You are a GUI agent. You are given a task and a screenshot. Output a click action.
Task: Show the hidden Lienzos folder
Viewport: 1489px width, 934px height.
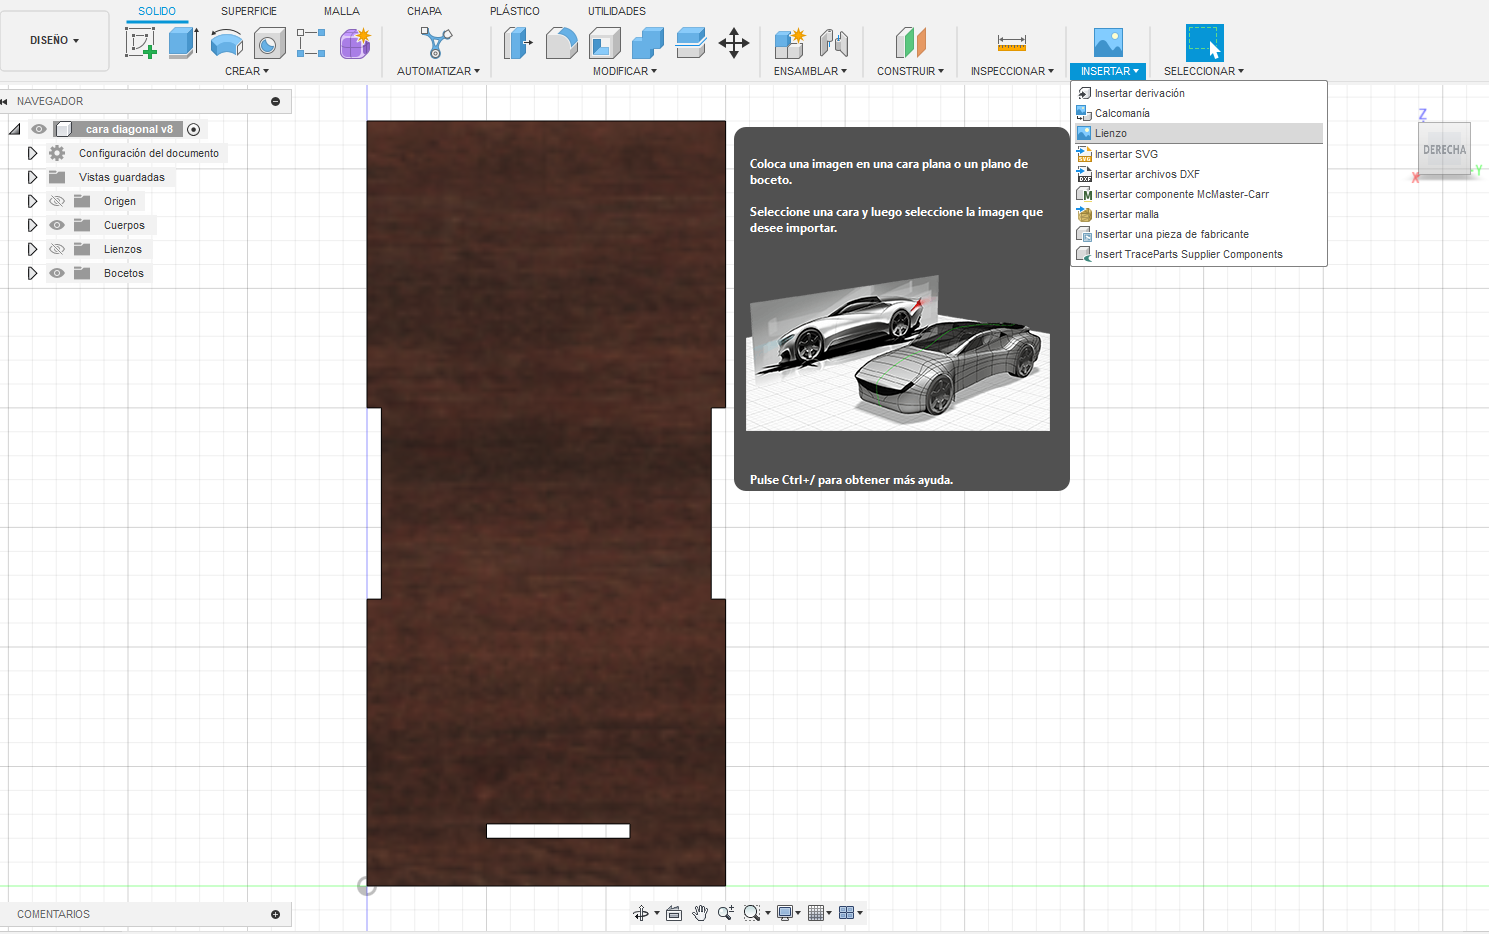(x=57, y=249)
